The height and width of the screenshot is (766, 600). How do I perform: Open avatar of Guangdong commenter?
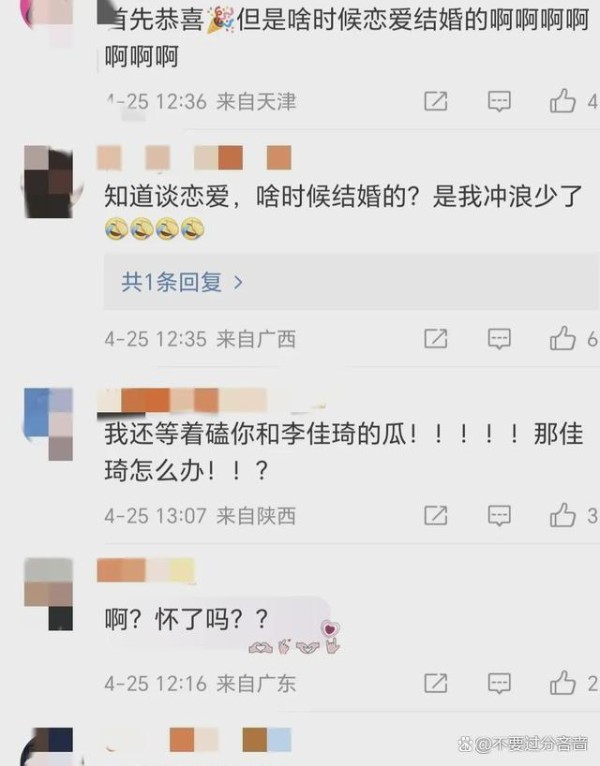click(48, 594)
